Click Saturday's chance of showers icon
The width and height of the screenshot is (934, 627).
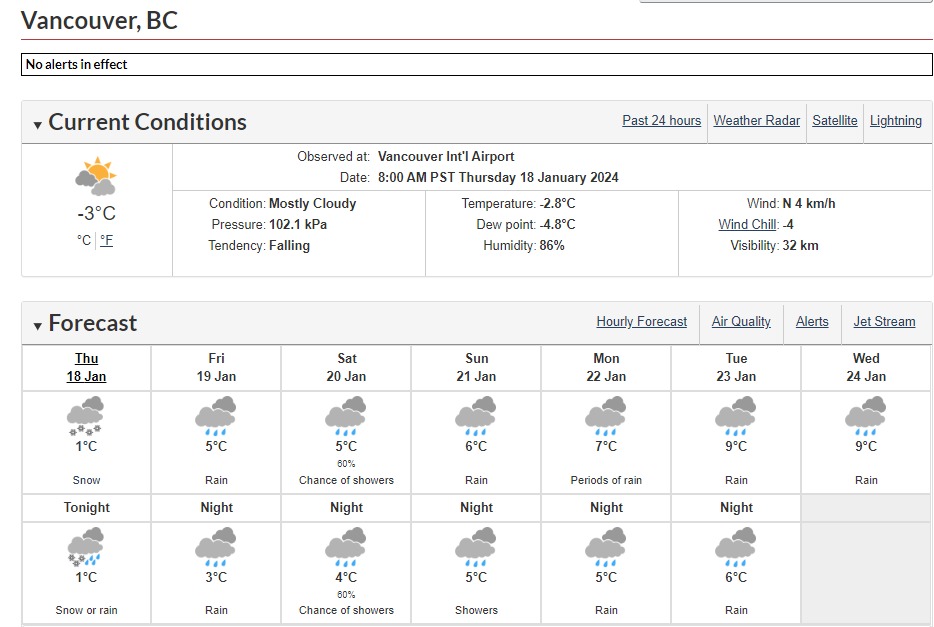346,416
